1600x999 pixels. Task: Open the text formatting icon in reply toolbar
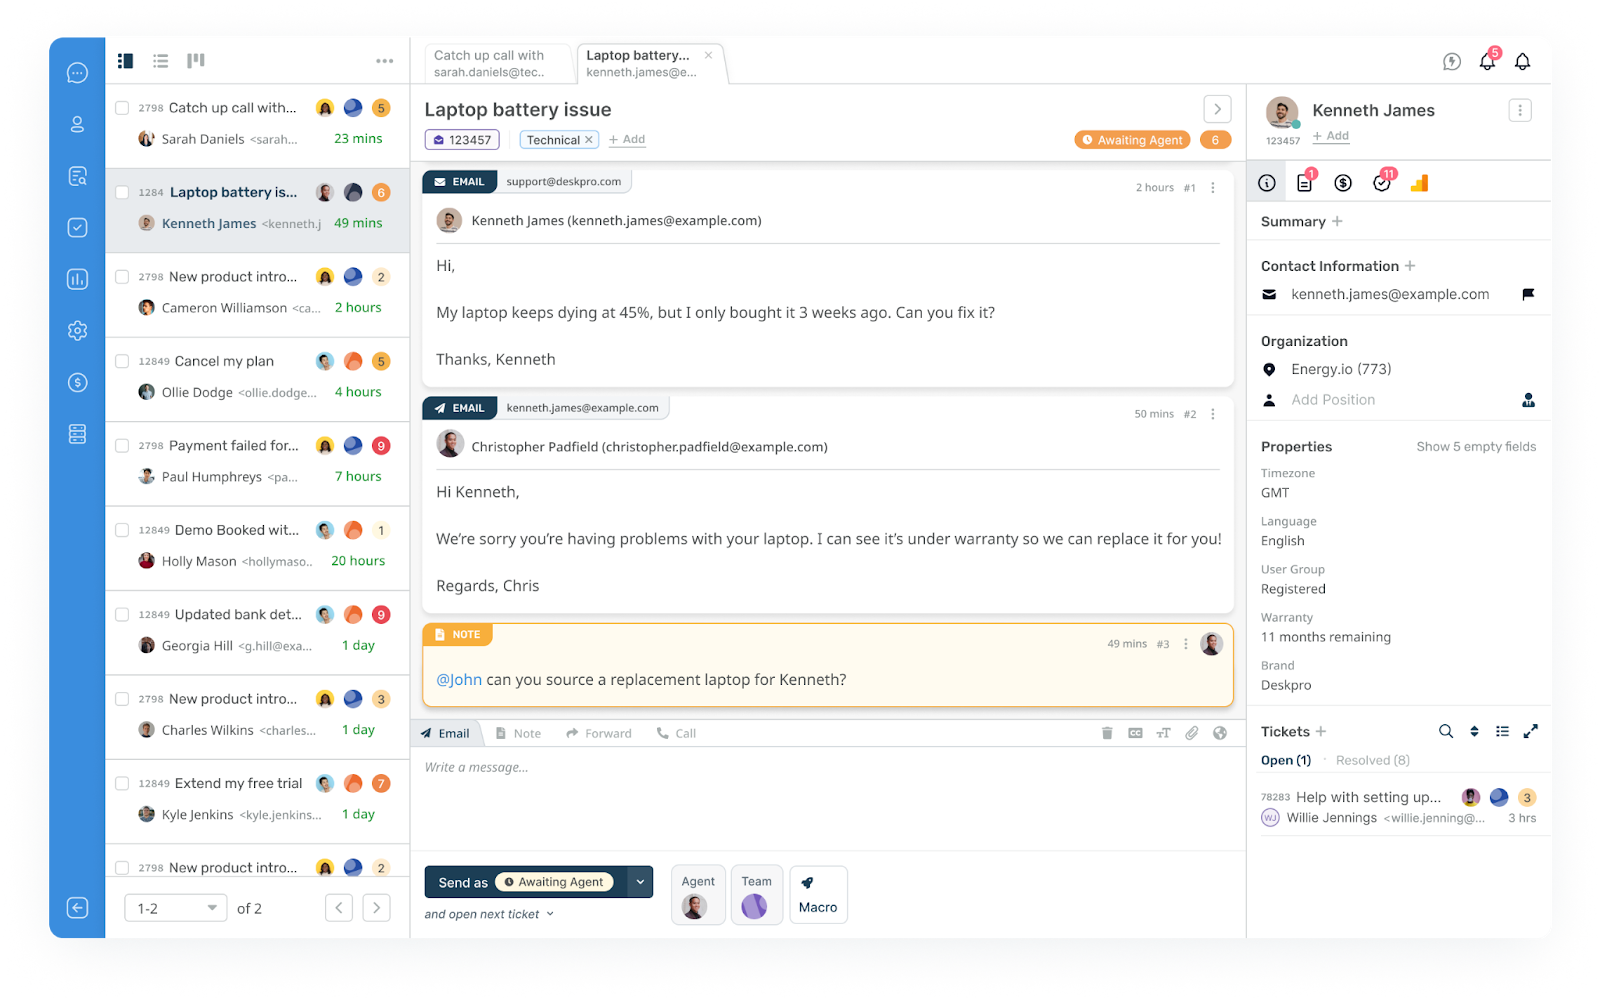click(x=1163, y=732)
